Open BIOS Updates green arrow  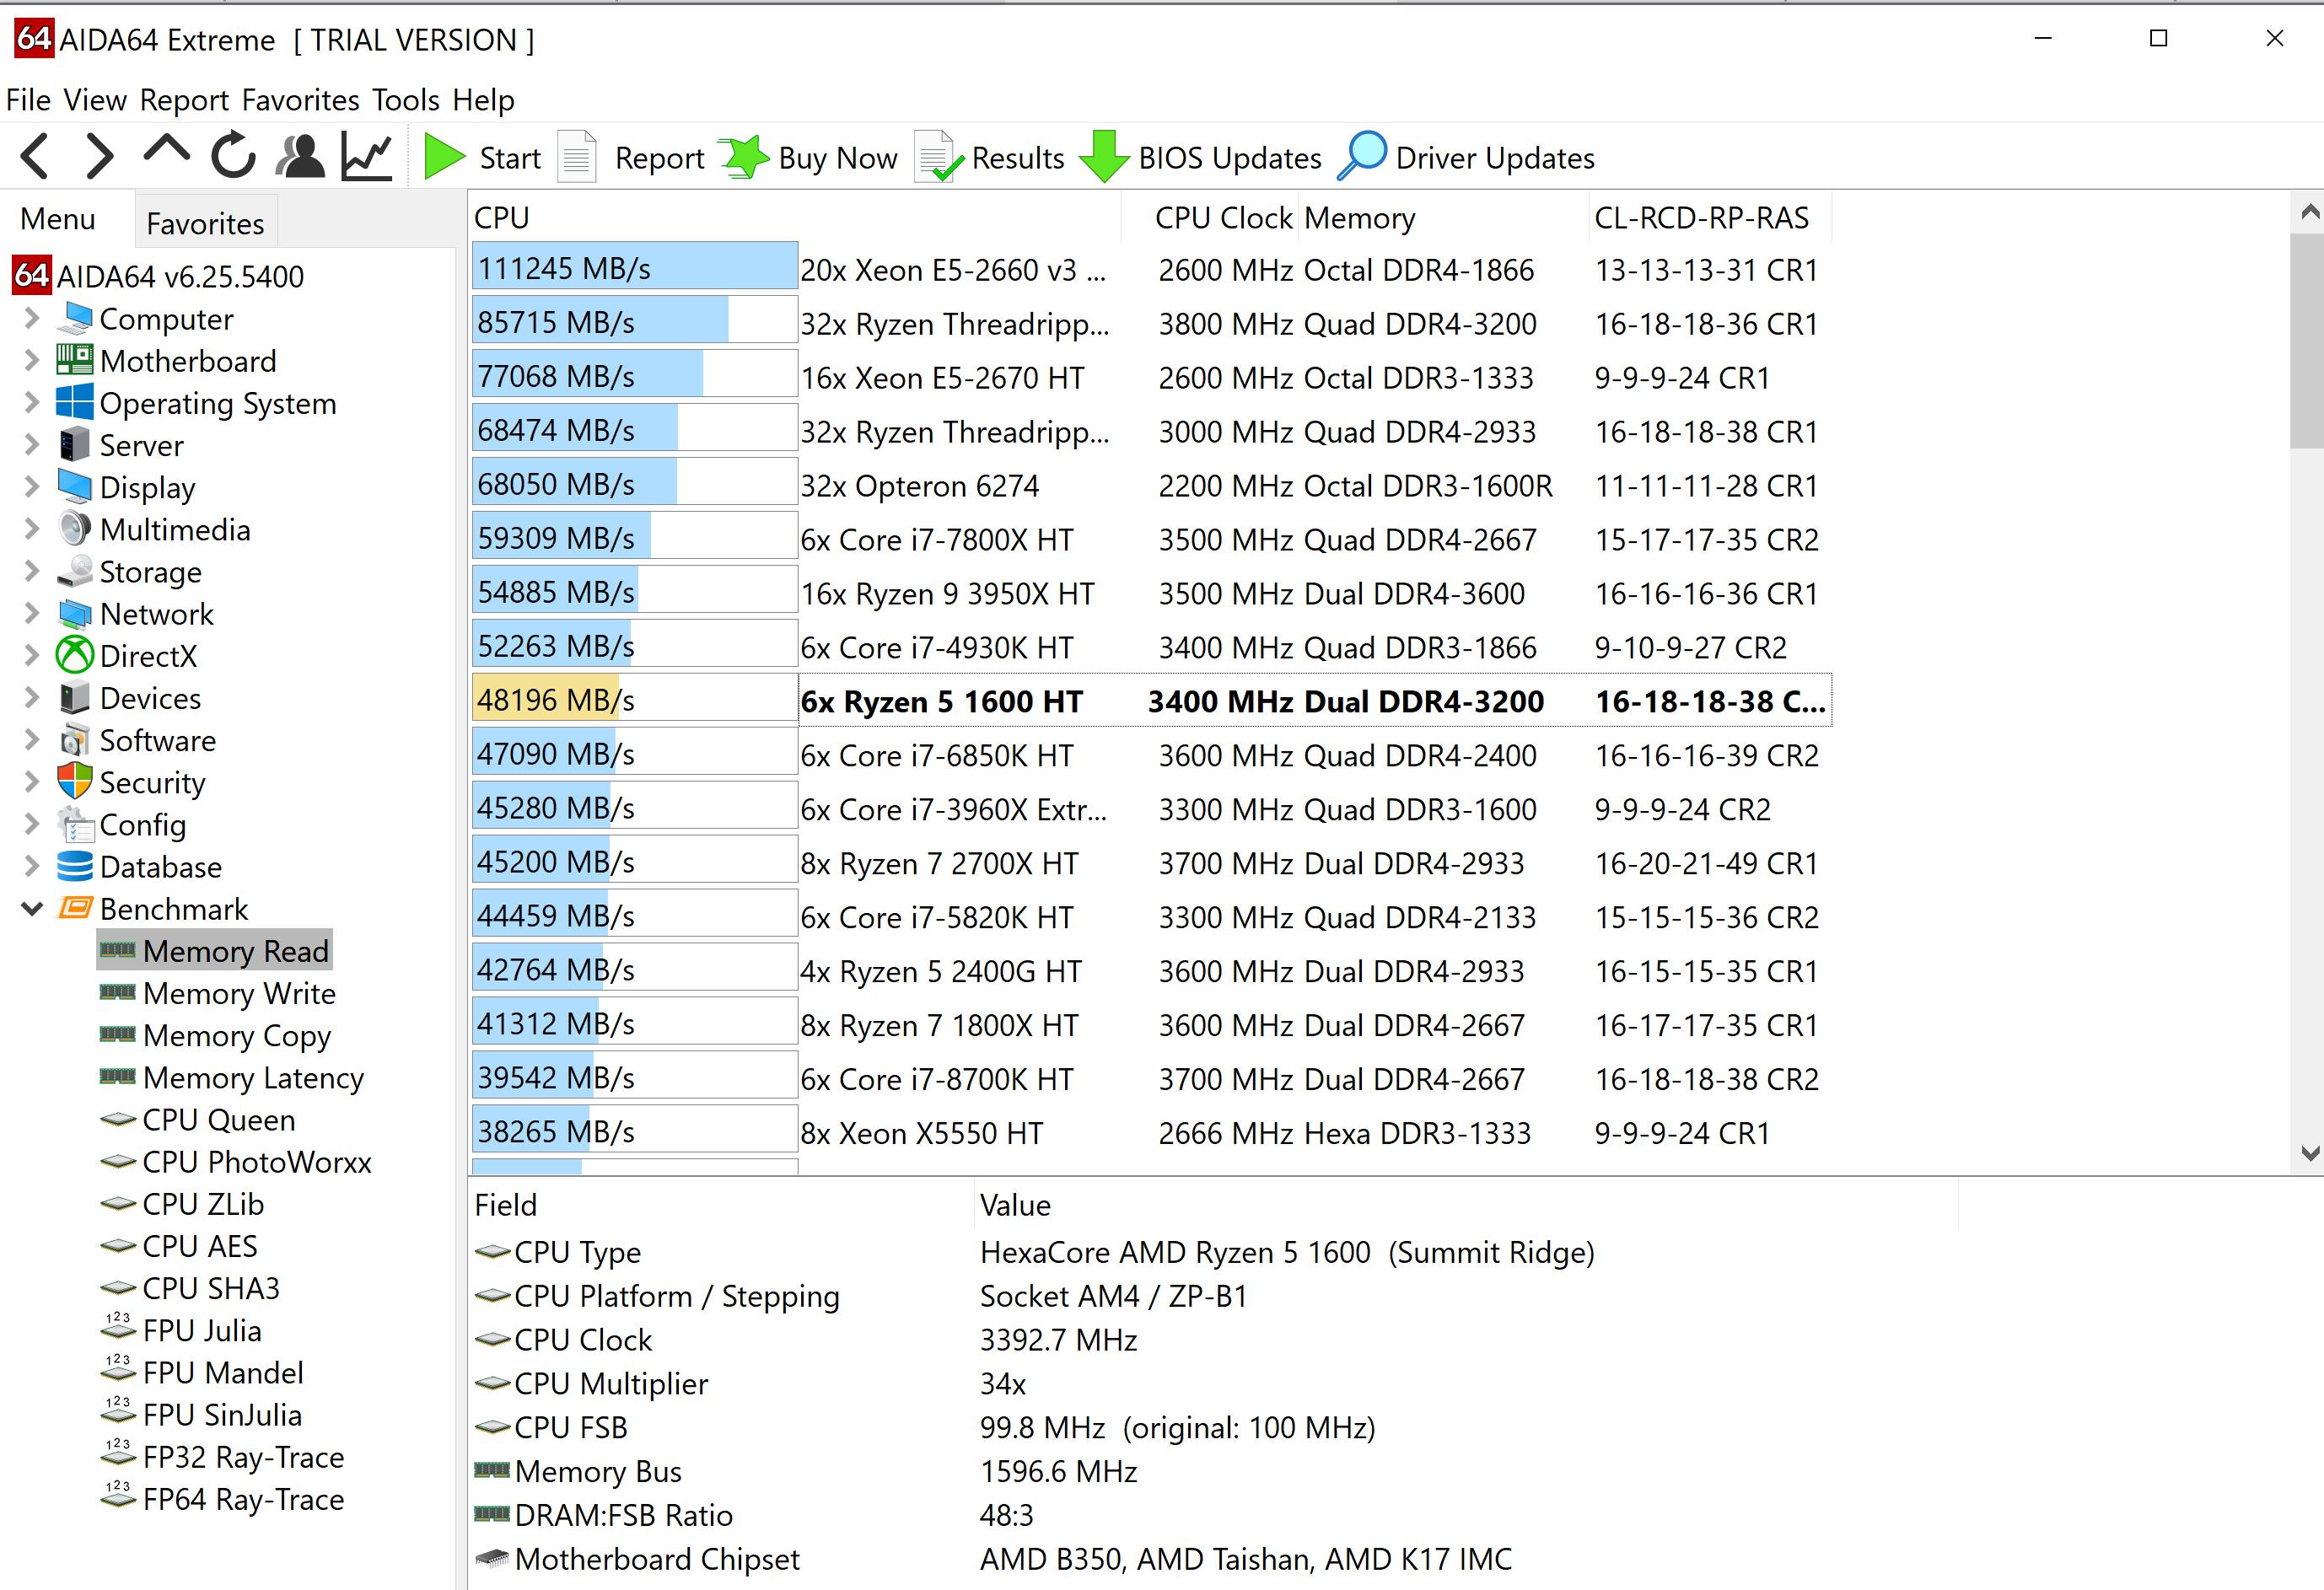(x=1104, y=157)
